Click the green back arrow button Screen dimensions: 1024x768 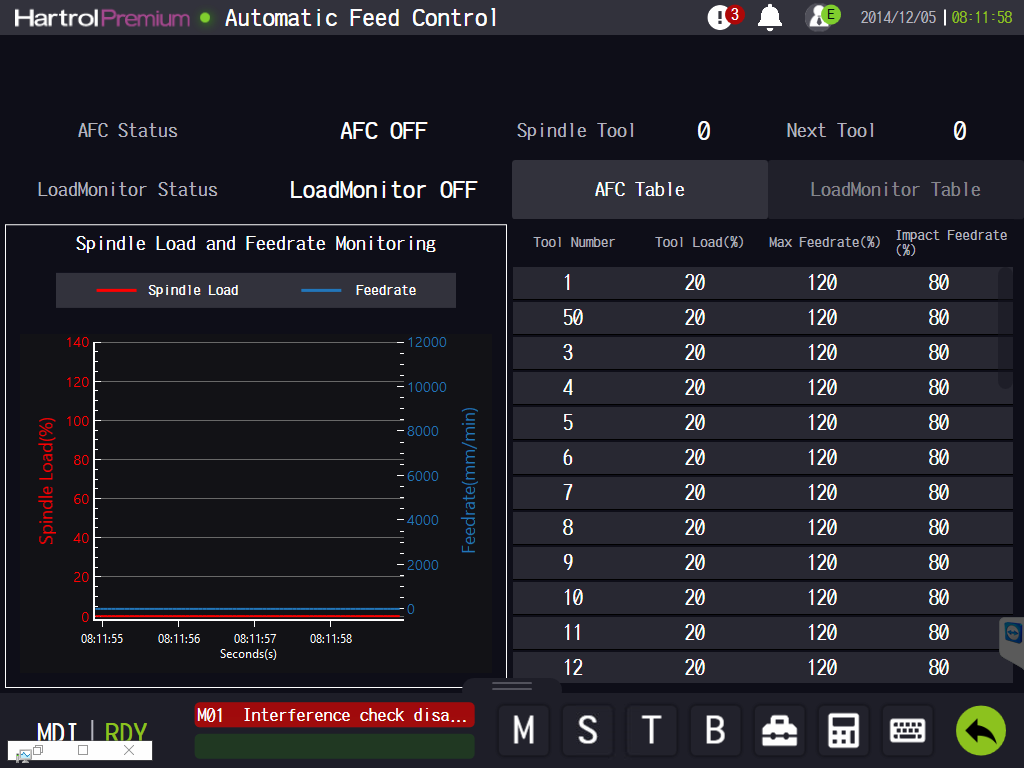[x=980, y=730]
